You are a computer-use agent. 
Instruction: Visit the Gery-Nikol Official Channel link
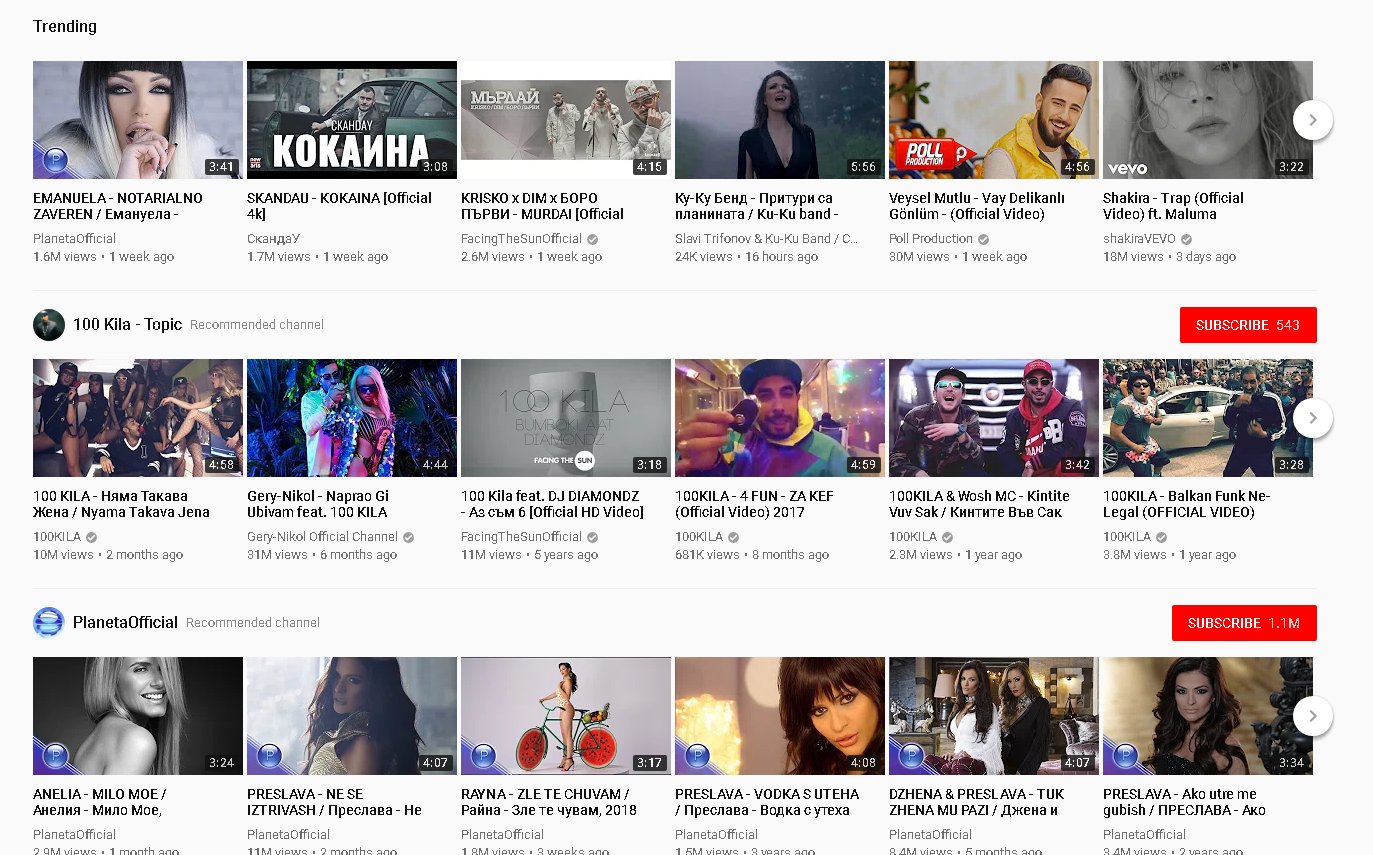(322, 537)
